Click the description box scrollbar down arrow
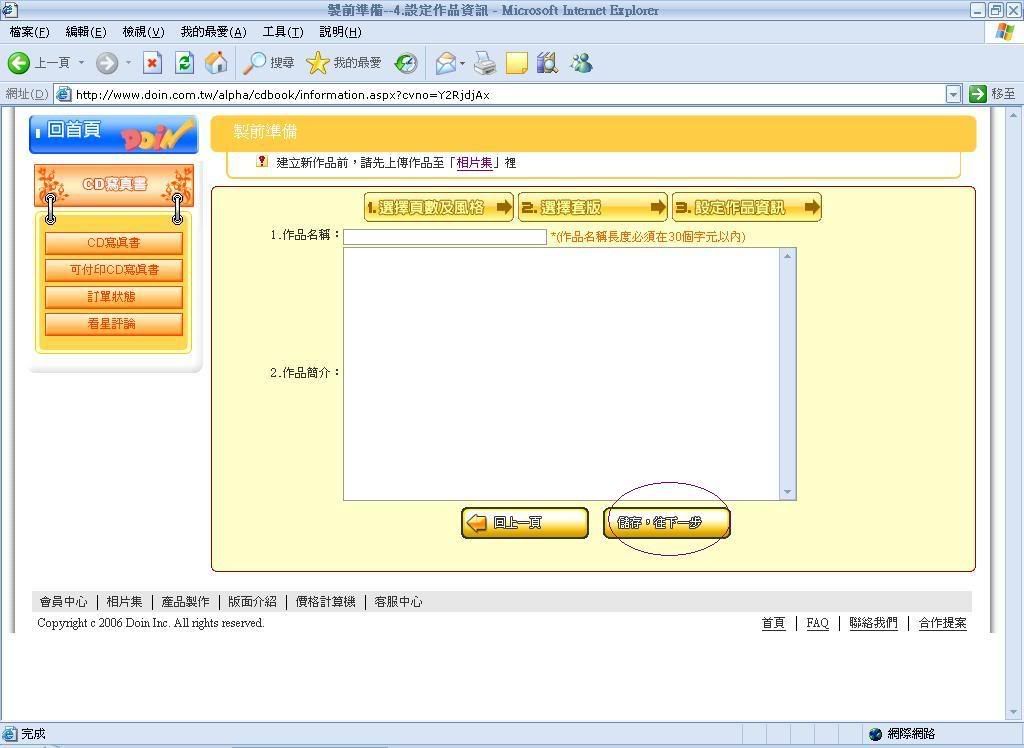Image resolution: width=1024 pixels, height=748 pixels. click(x=788, y=492)
